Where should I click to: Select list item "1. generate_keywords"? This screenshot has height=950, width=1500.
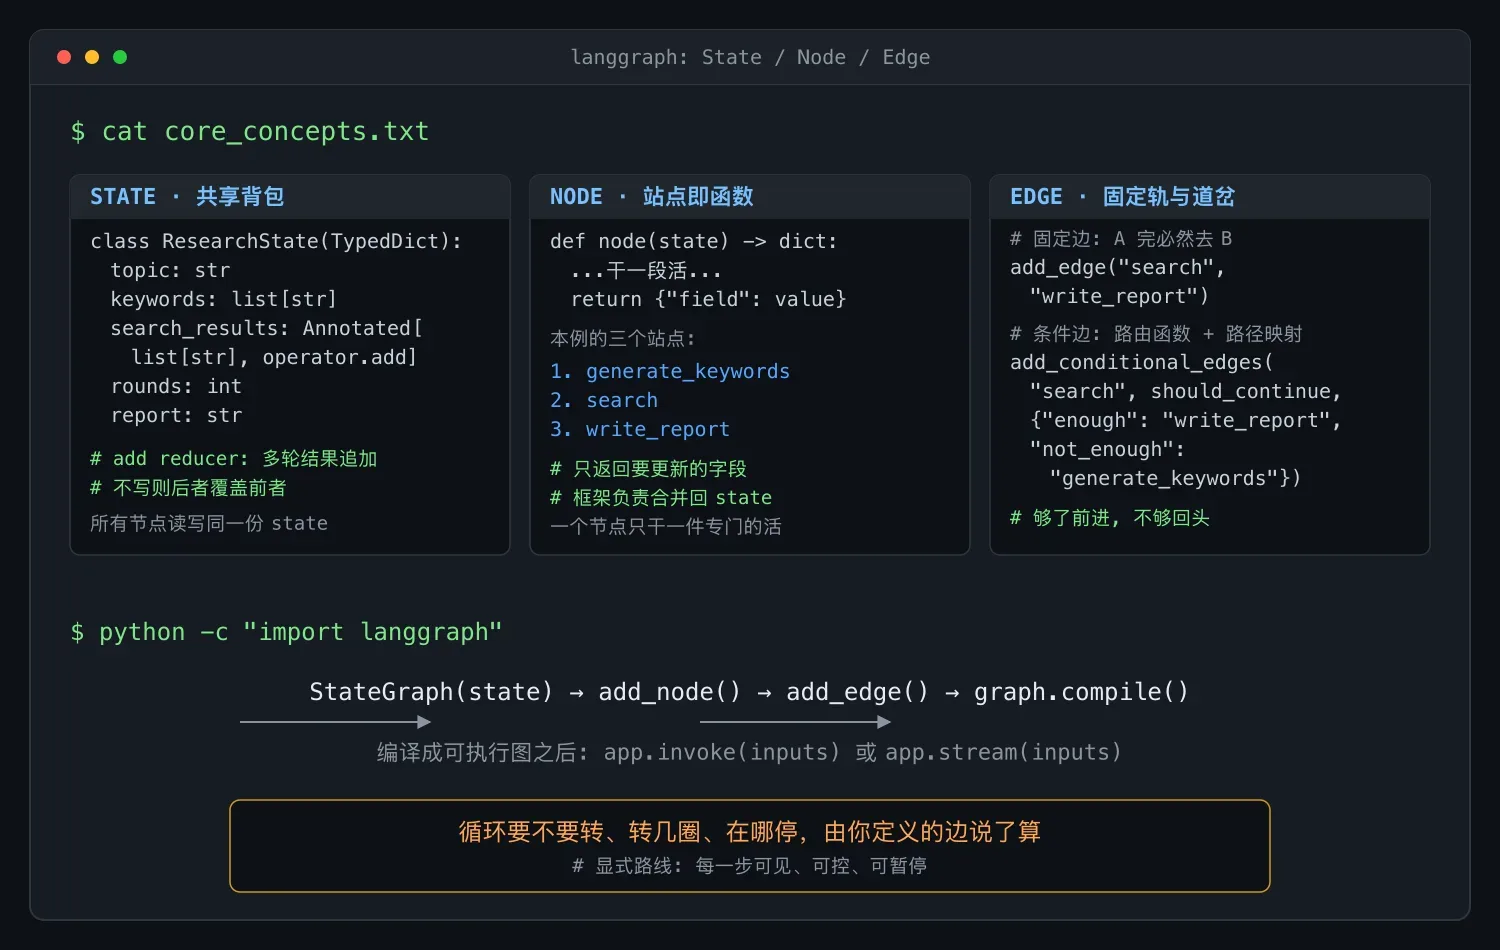[x=670, y=371]
